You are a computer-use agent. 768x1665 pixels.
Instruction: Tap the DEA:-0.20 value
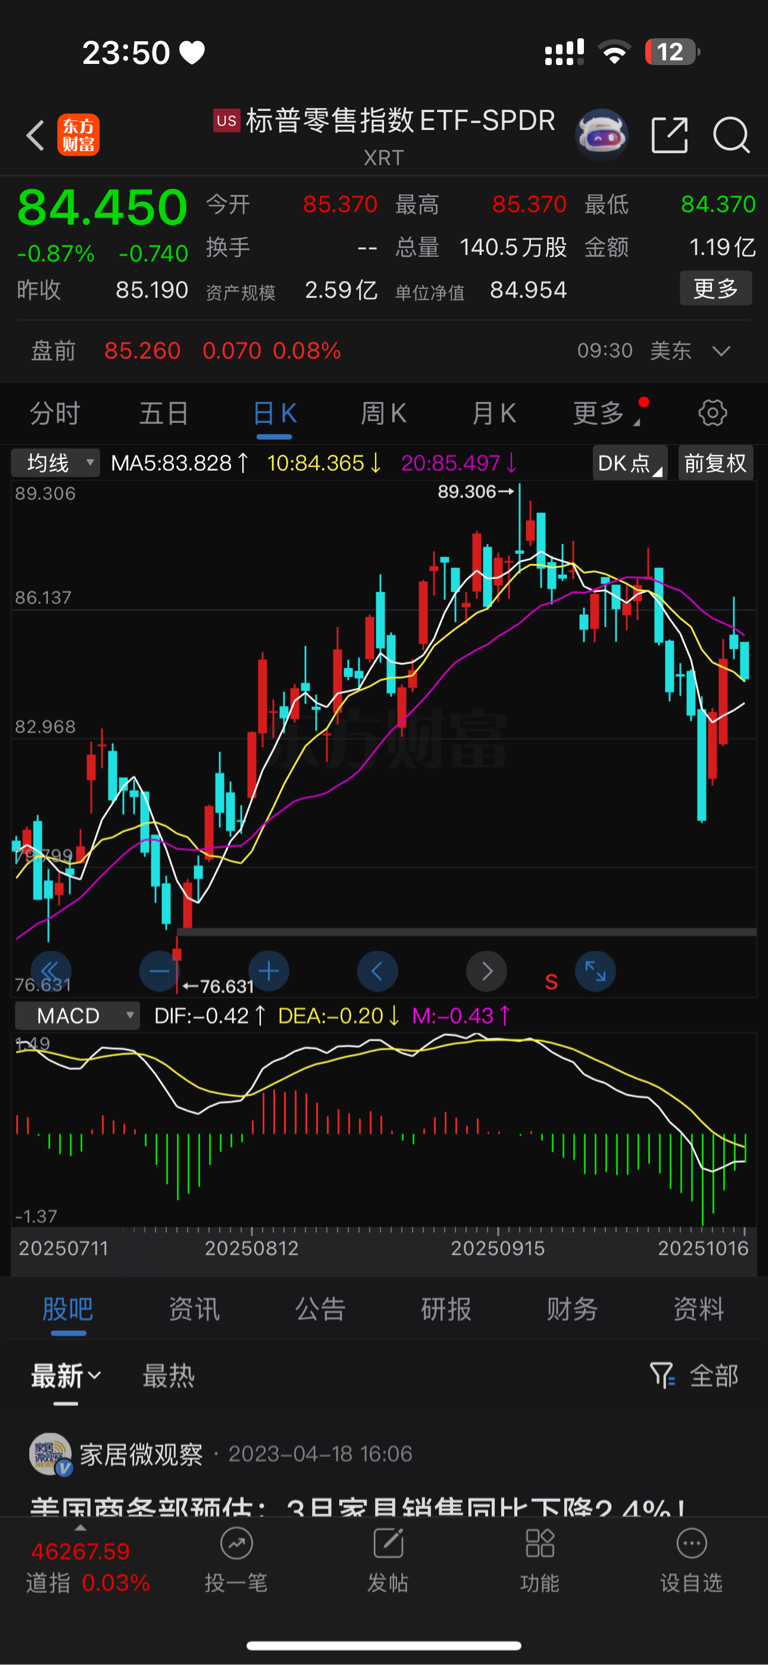[339, 1016]
